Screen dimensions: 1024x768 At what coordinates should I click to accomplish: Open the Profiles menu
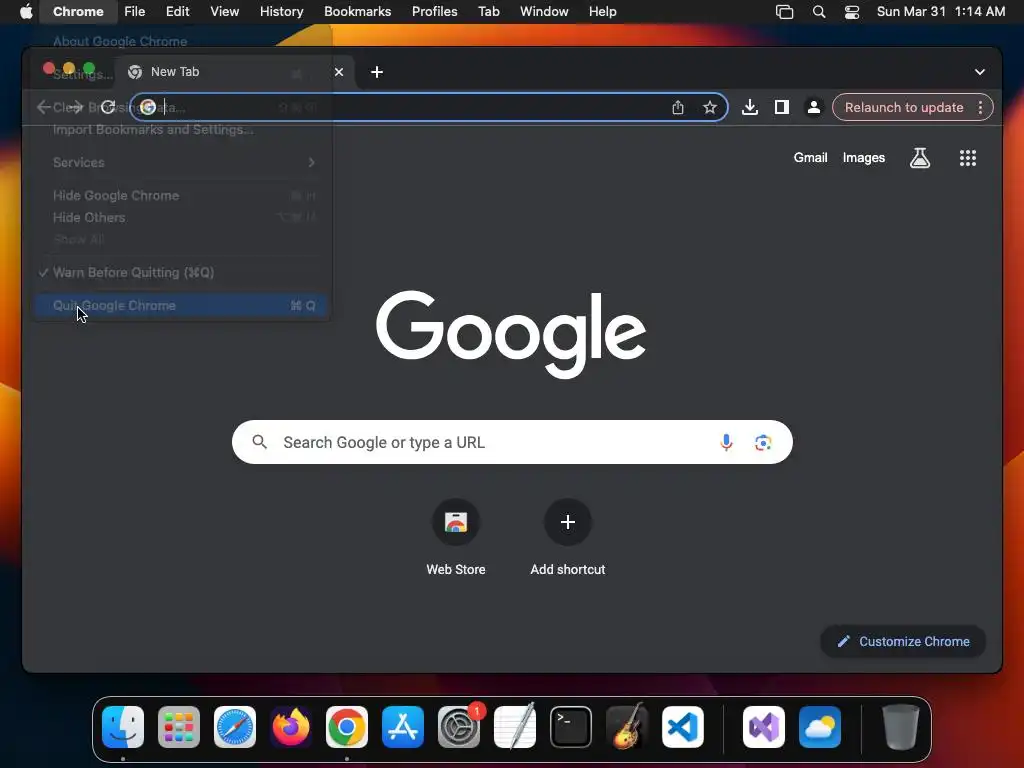(x=434, y=12)
